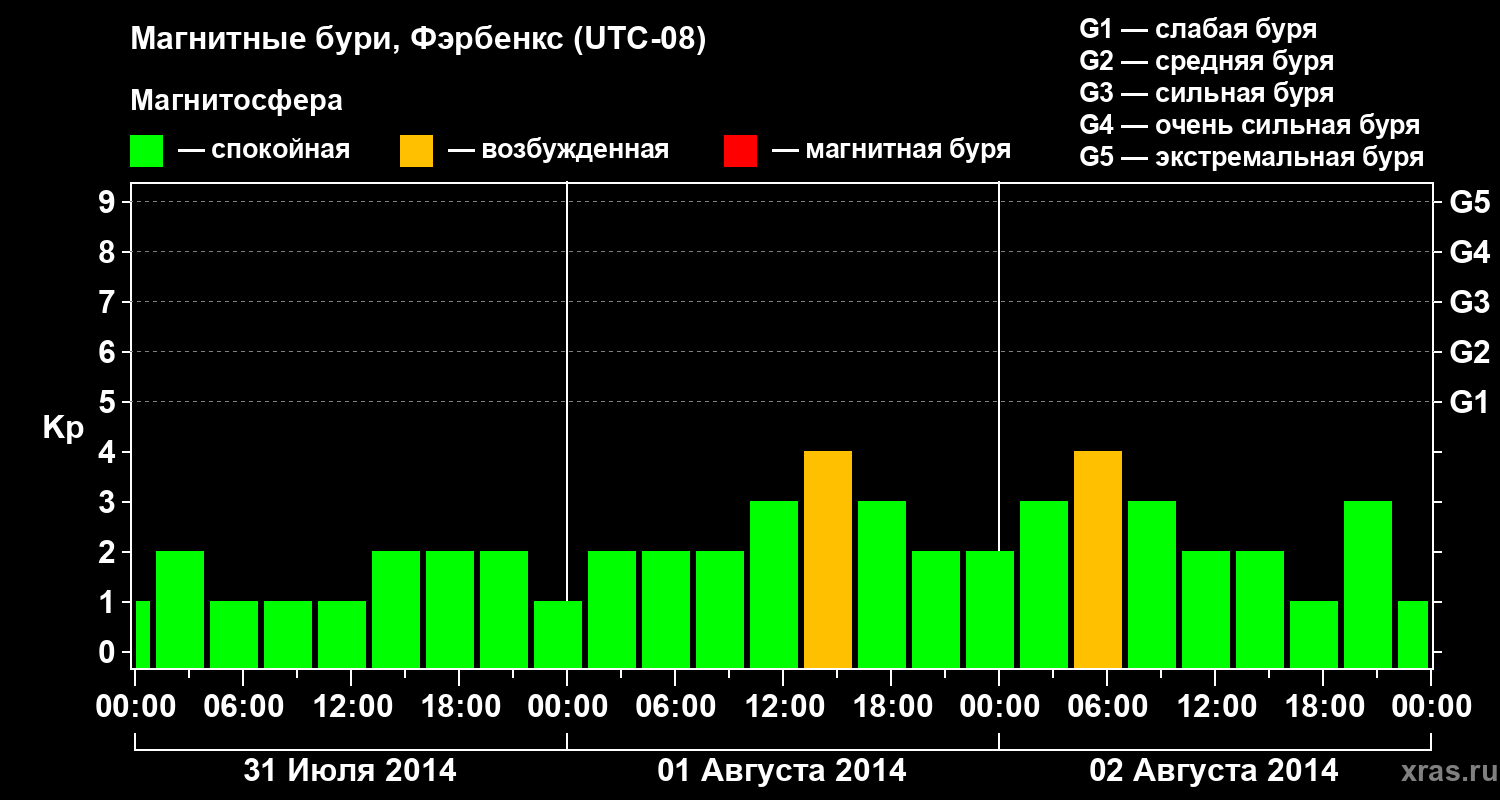
Task: Click the '31 Июля 2014' date label
Action: coord(350,771)
